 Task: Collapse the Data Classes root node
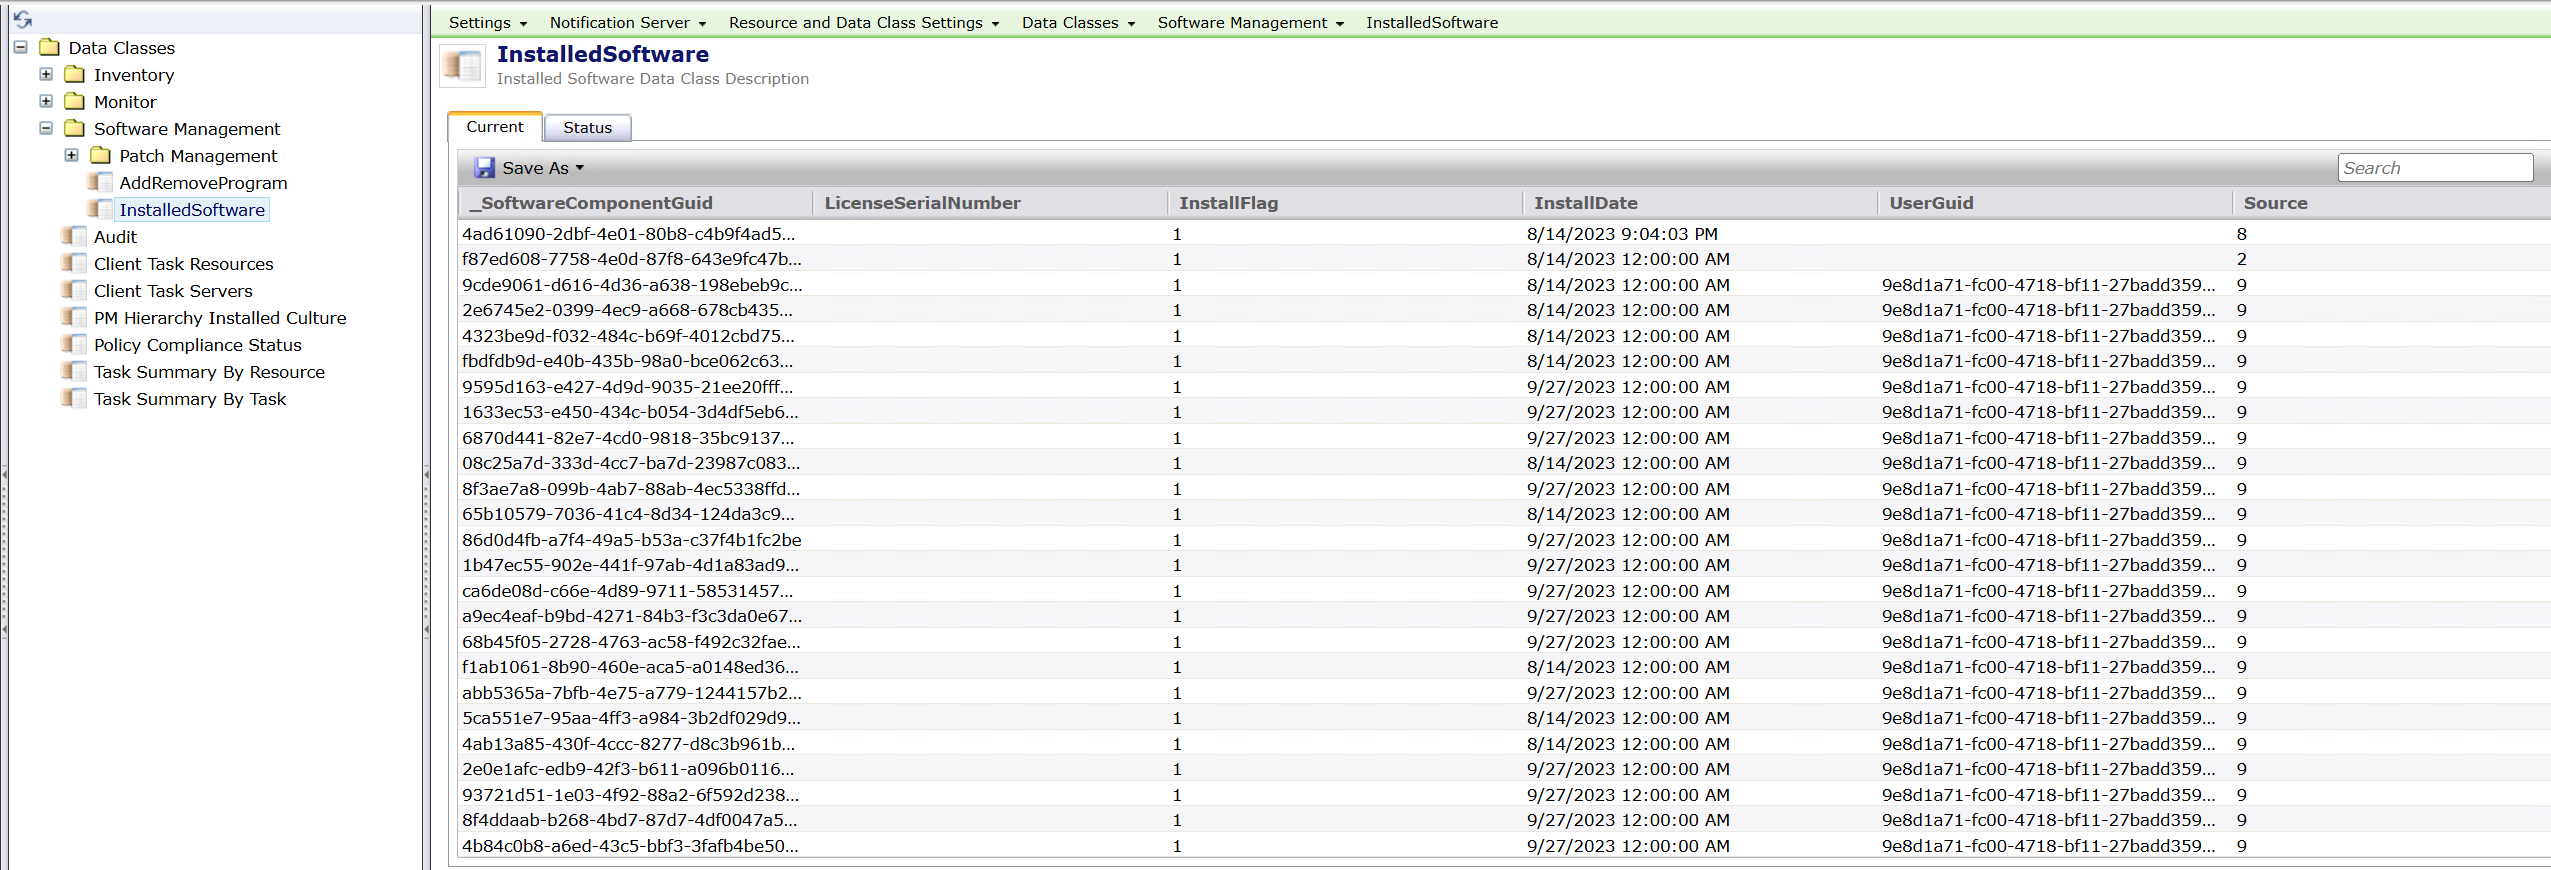click(x=20, y=48)
